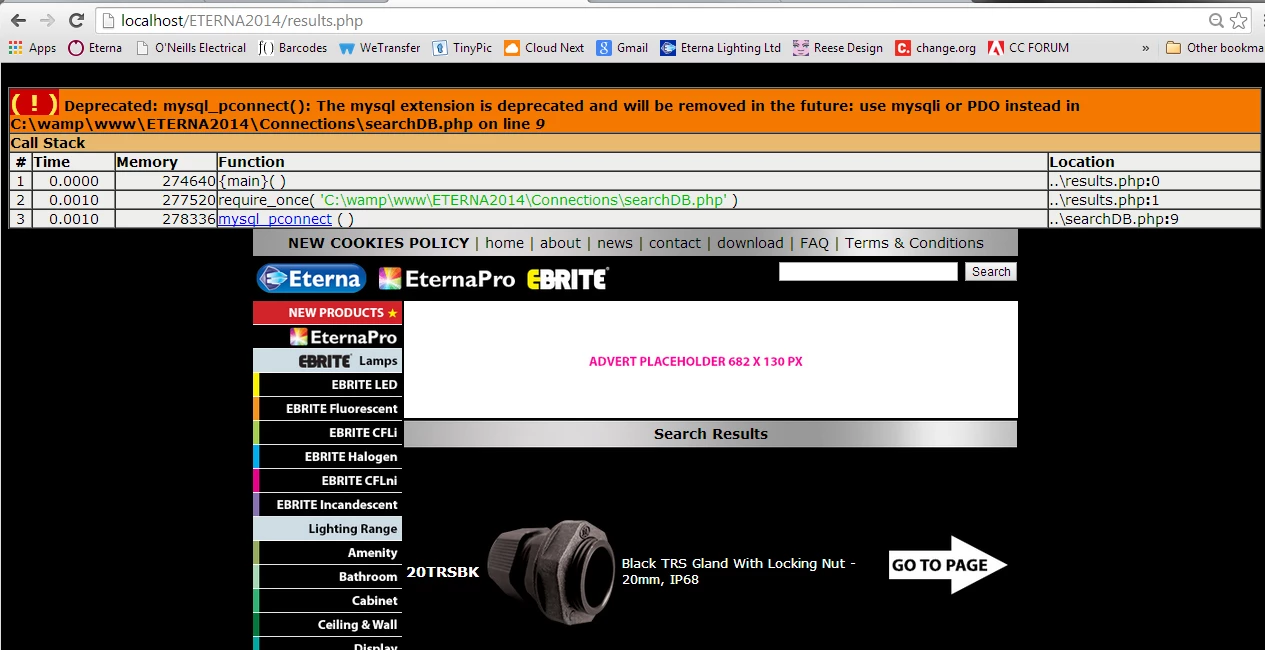The width and height of the screenshot is (1265, 650).
Task: Open the FAQ nav link
Action: point(814,243)
